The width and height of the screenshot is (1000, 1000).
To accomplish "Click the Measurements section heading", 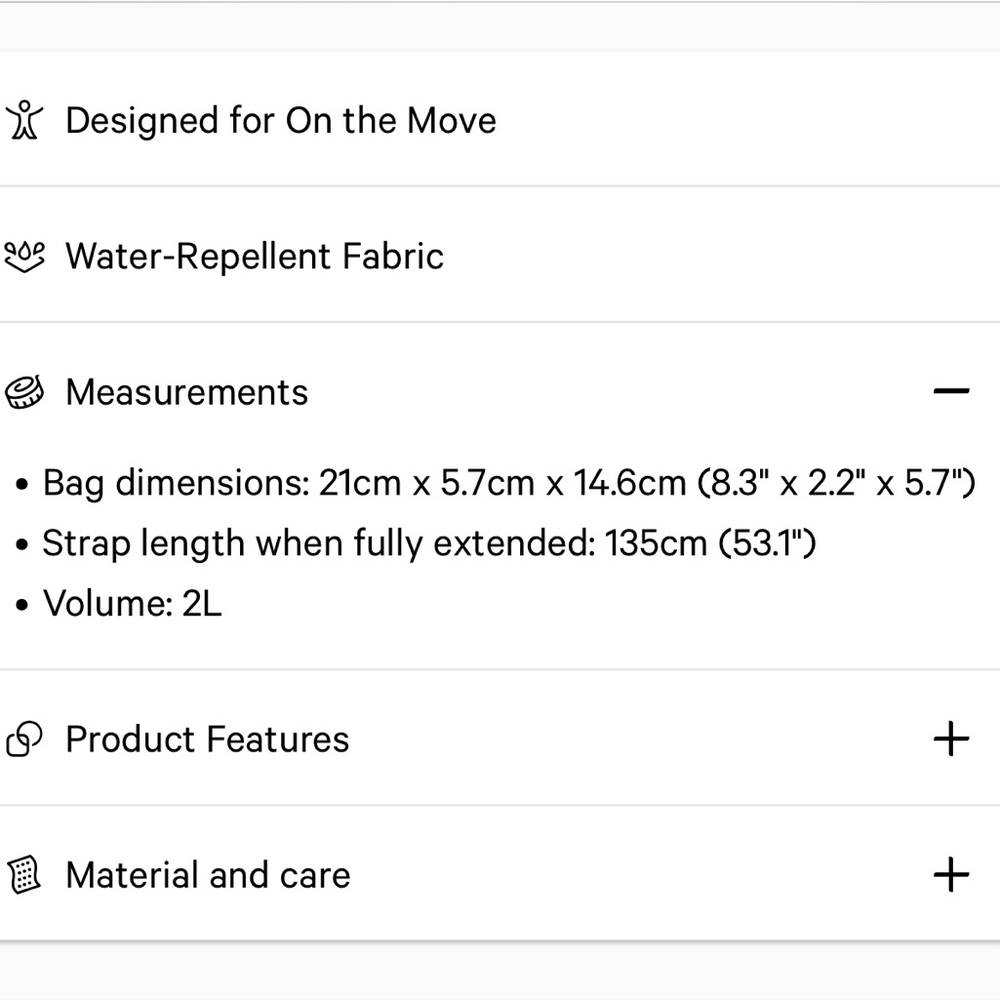I will [x=187, y=392].
